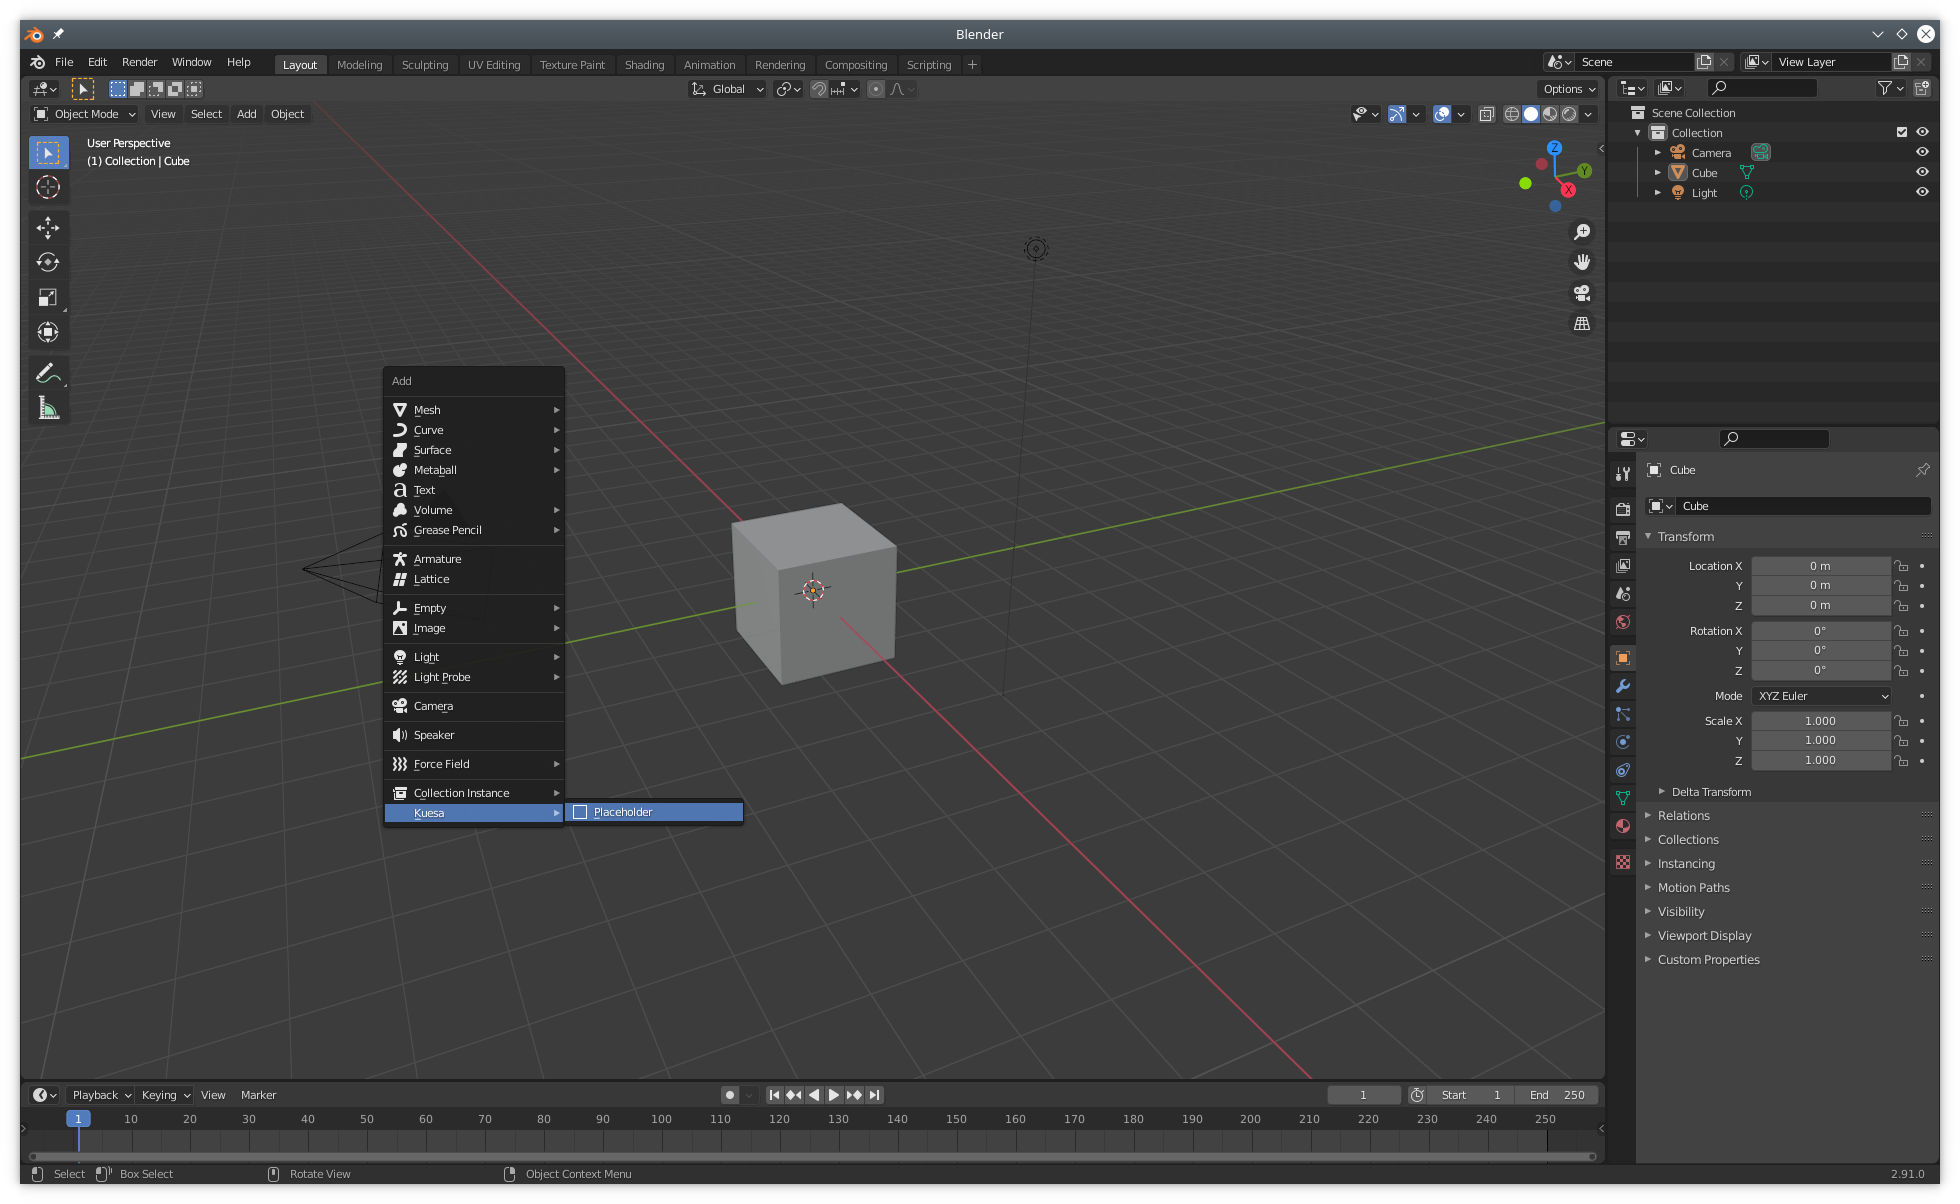Open the Global orientation dropdown

coord(728,89)
